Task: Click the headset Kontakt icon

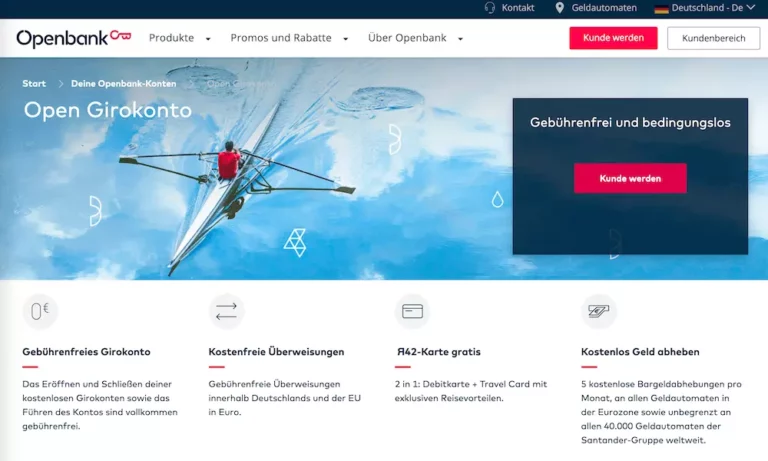Action: pos(489,8)
